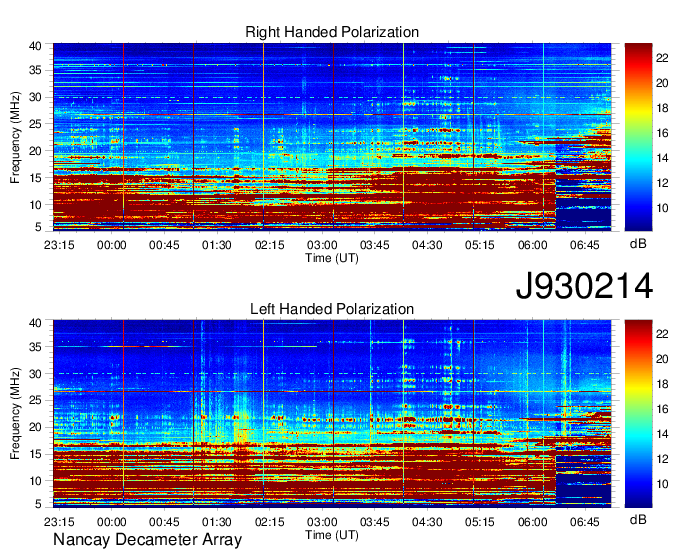Click the 00:00 time tick of Right Handed plot
This screenshot has width=680, height=552.
(111, 245)
